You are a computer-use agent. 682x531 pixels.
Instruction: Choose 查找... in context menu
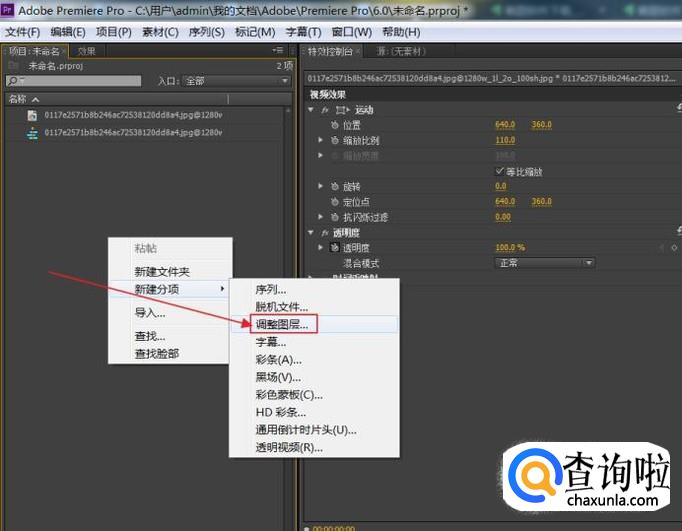(x=150, y=336)
